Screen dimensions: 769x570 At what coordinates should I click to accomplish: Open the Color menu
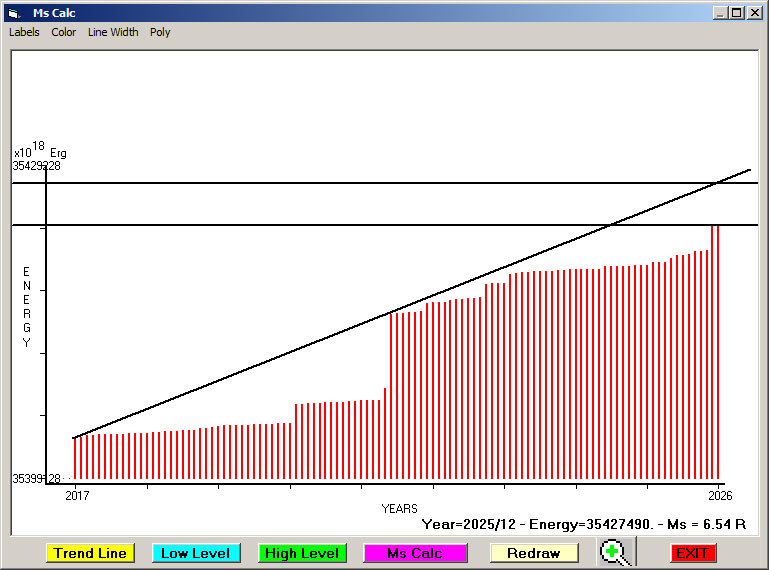(64, 32)
